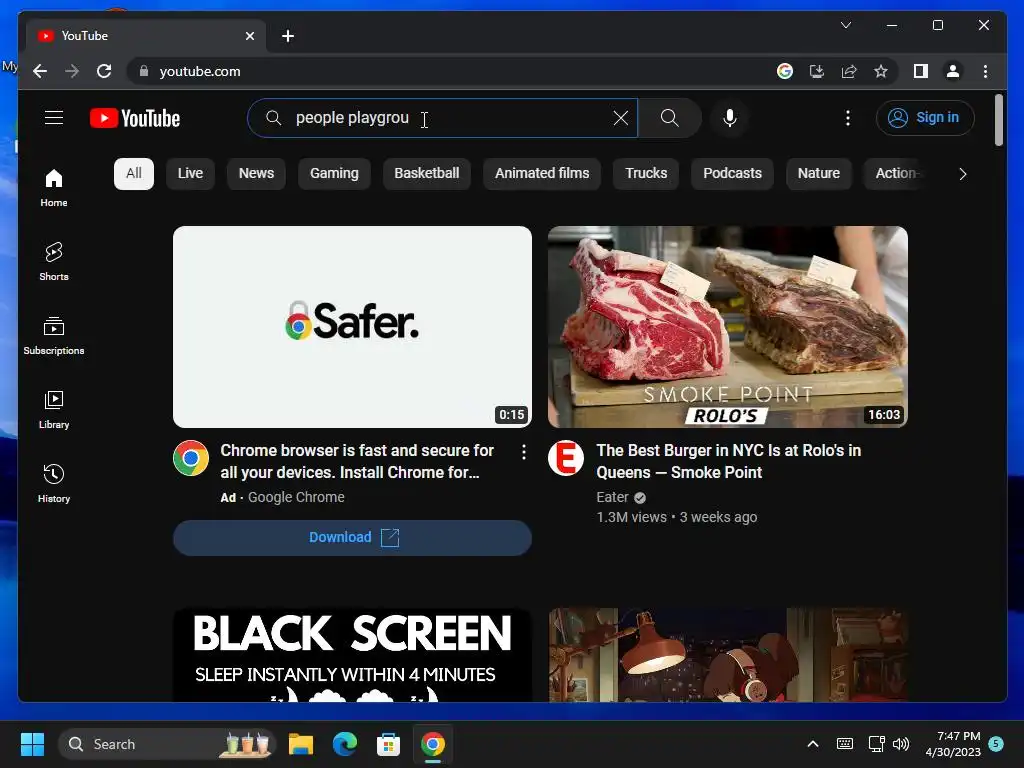Image resolution: width=1024 pixels, height=768 pixels.
Task: Click the taskbar Search box
Action: [167, 744]
